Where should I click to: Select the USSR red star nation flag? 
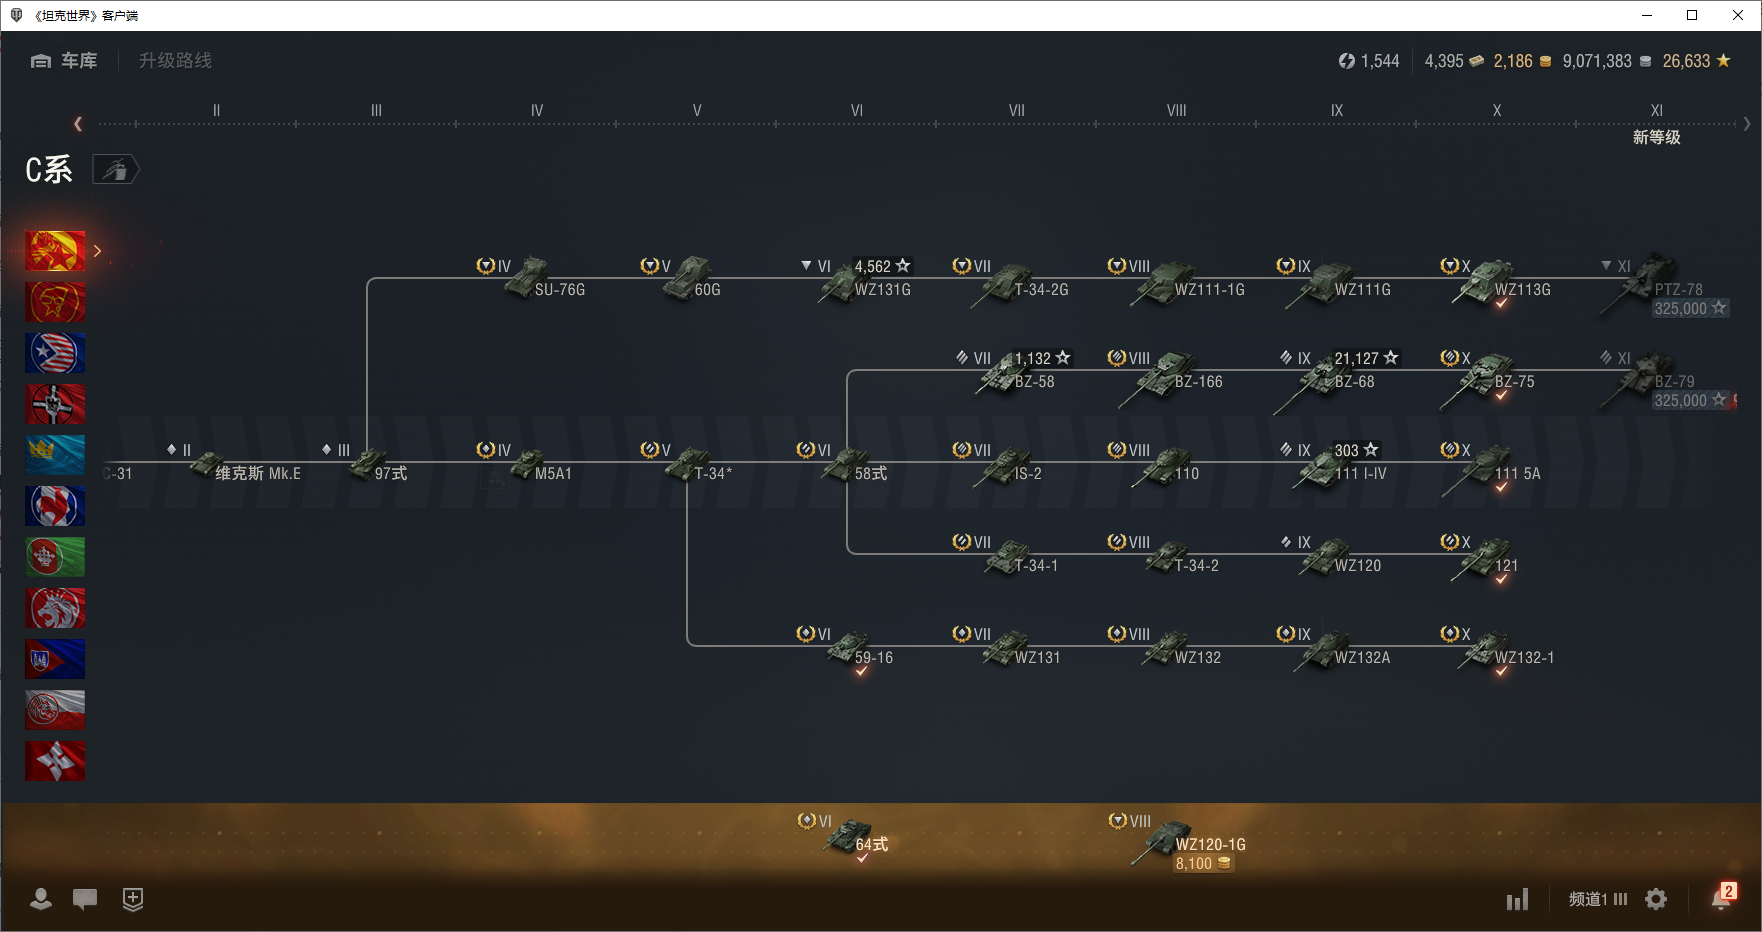tap(55, 302)
